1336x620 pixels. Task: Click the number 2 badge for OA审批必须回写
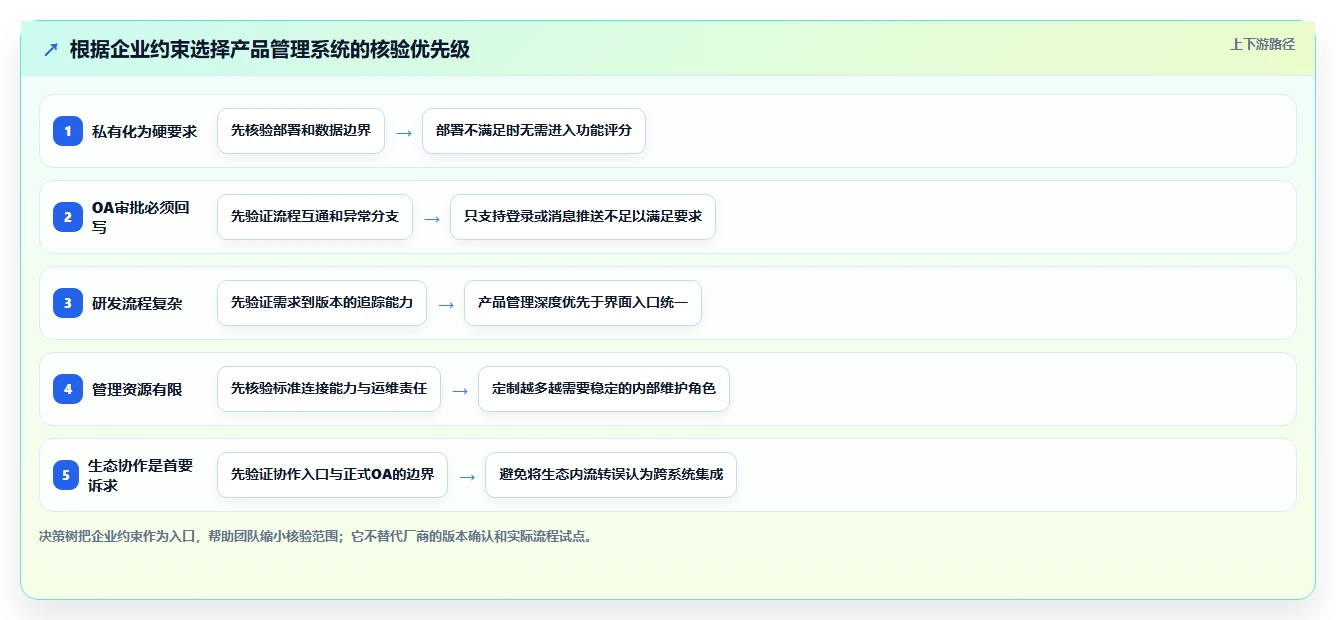[x=68, y=217]
